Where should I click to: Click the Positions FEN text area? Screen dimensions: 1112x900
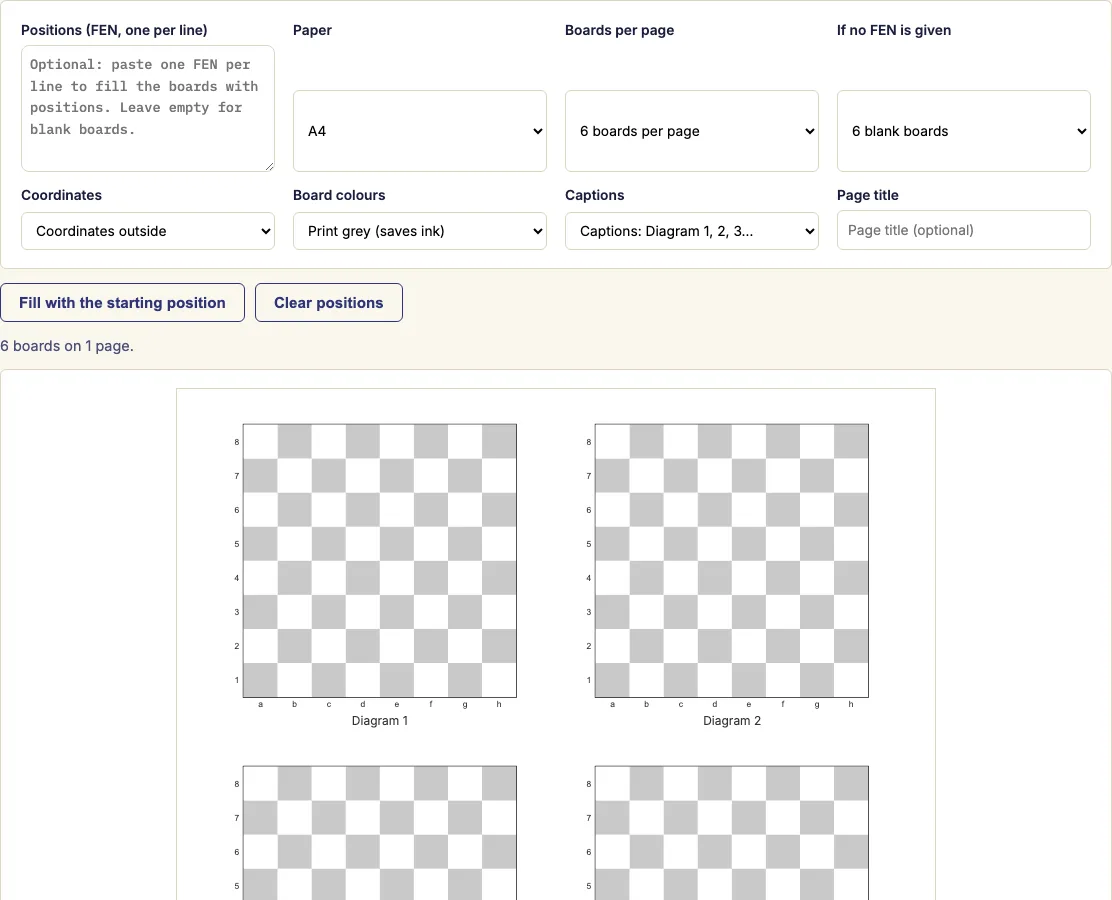point(148,109)
